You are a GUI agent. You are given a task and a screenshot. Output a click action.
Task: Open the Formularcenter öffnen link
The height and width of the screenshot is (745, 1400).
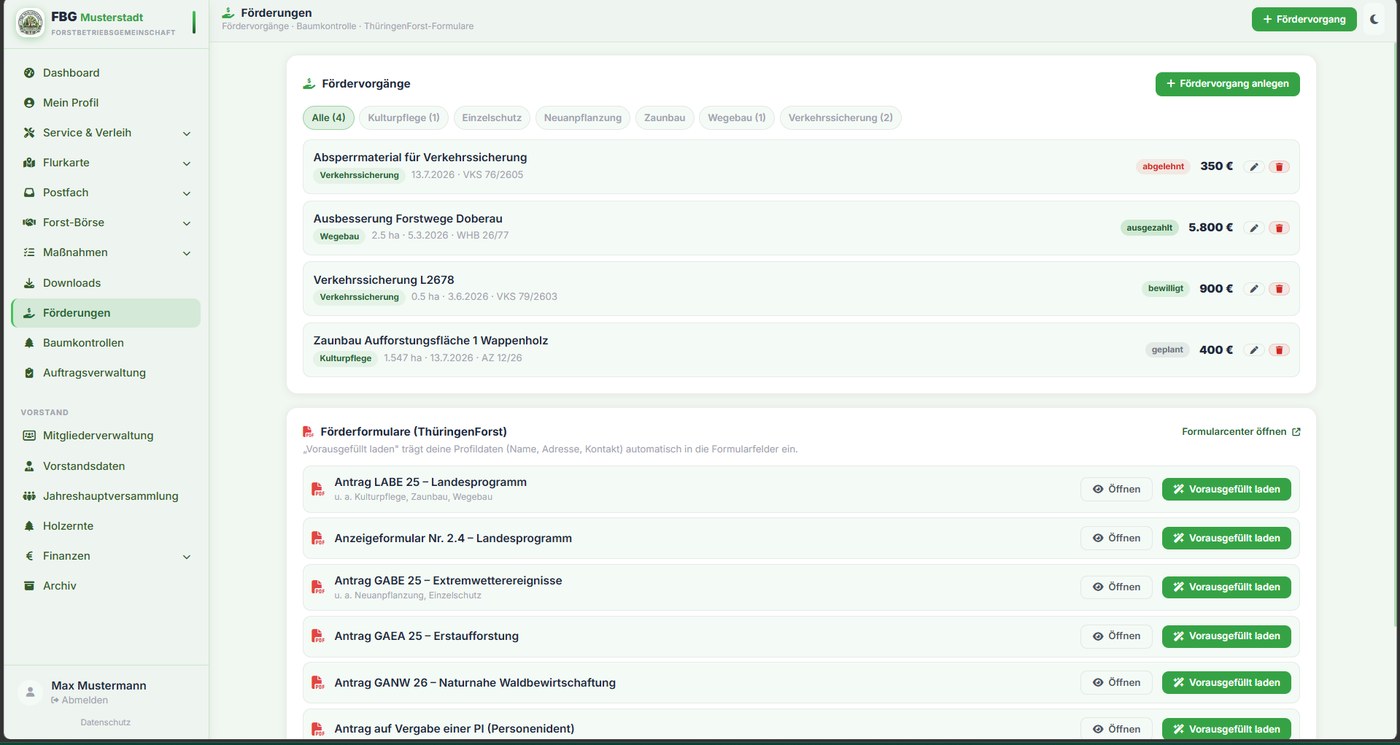pos(1241,432)
